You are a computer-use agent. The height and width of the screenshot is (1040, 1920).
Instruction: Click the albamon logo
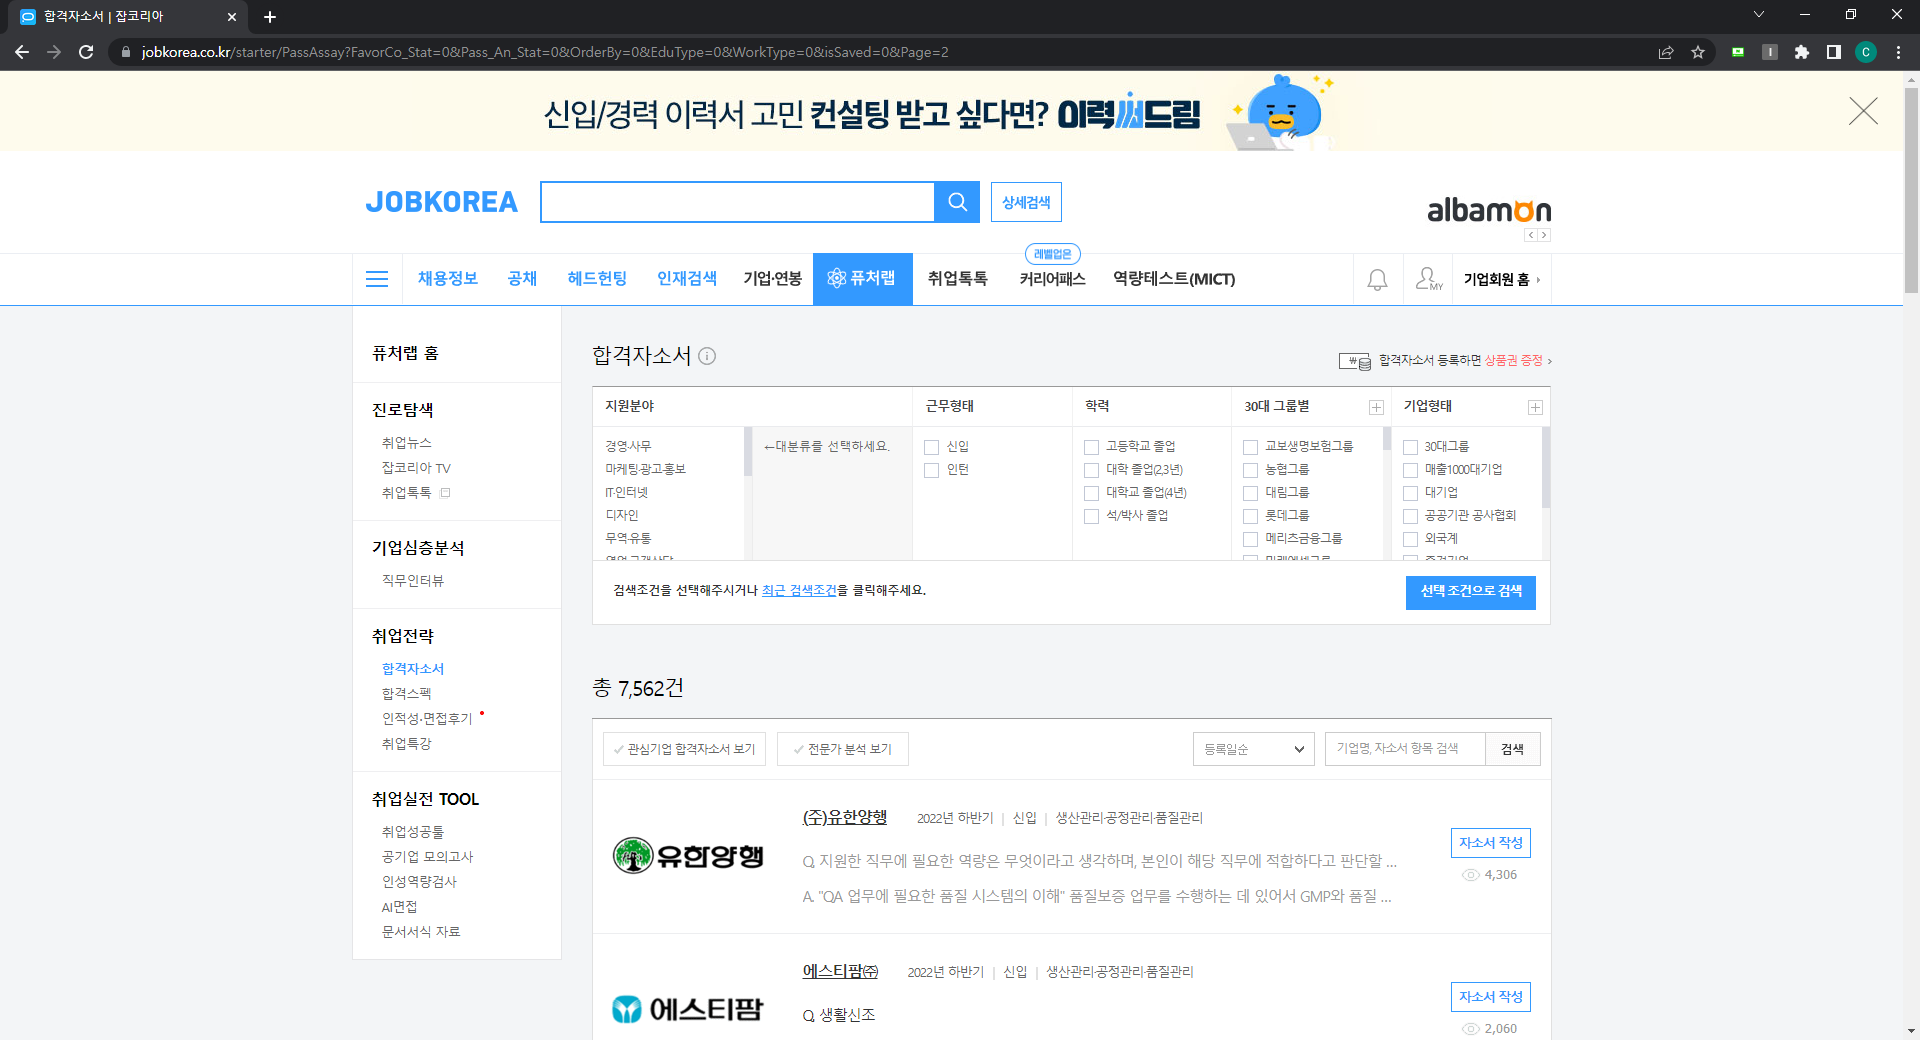1489,210
